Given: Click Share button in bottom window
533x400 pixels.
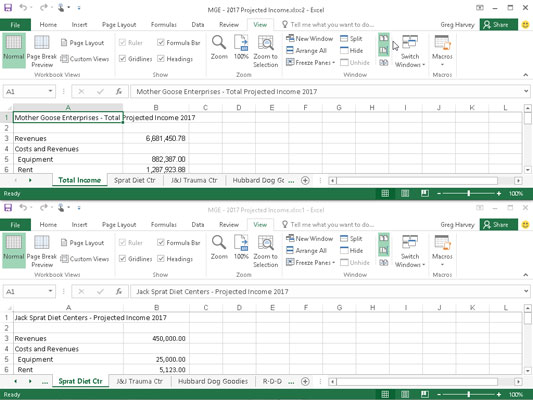Looking at the screenshot, I should click(498, 225).
